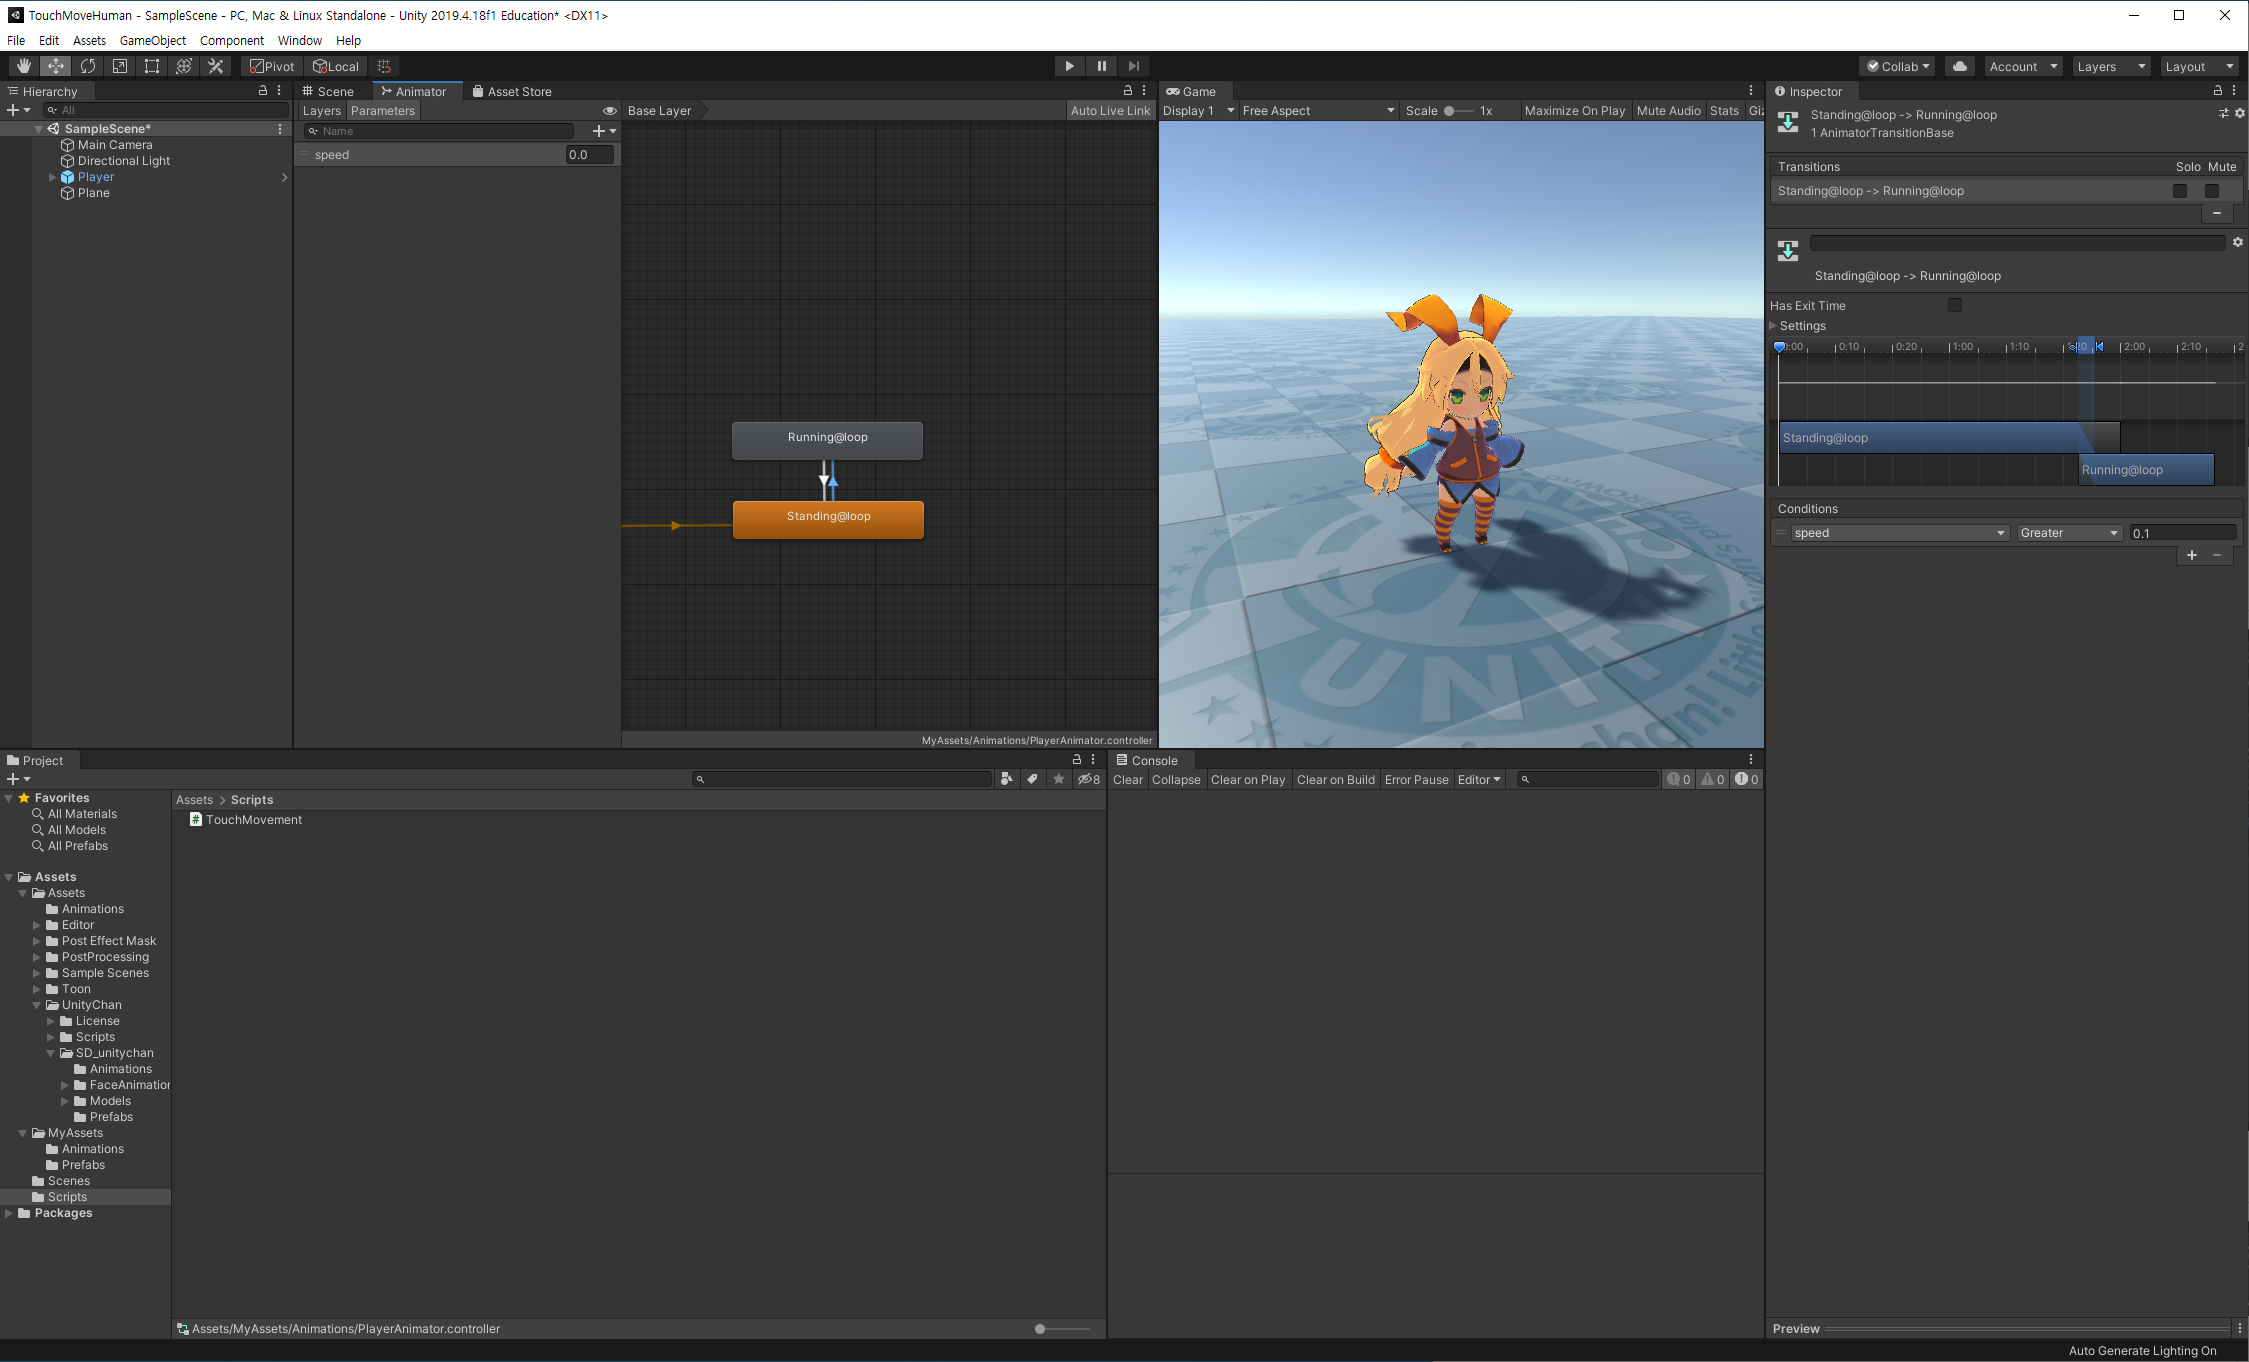
Task: Open the Free Aspect dropdown
Action: 1317,111
